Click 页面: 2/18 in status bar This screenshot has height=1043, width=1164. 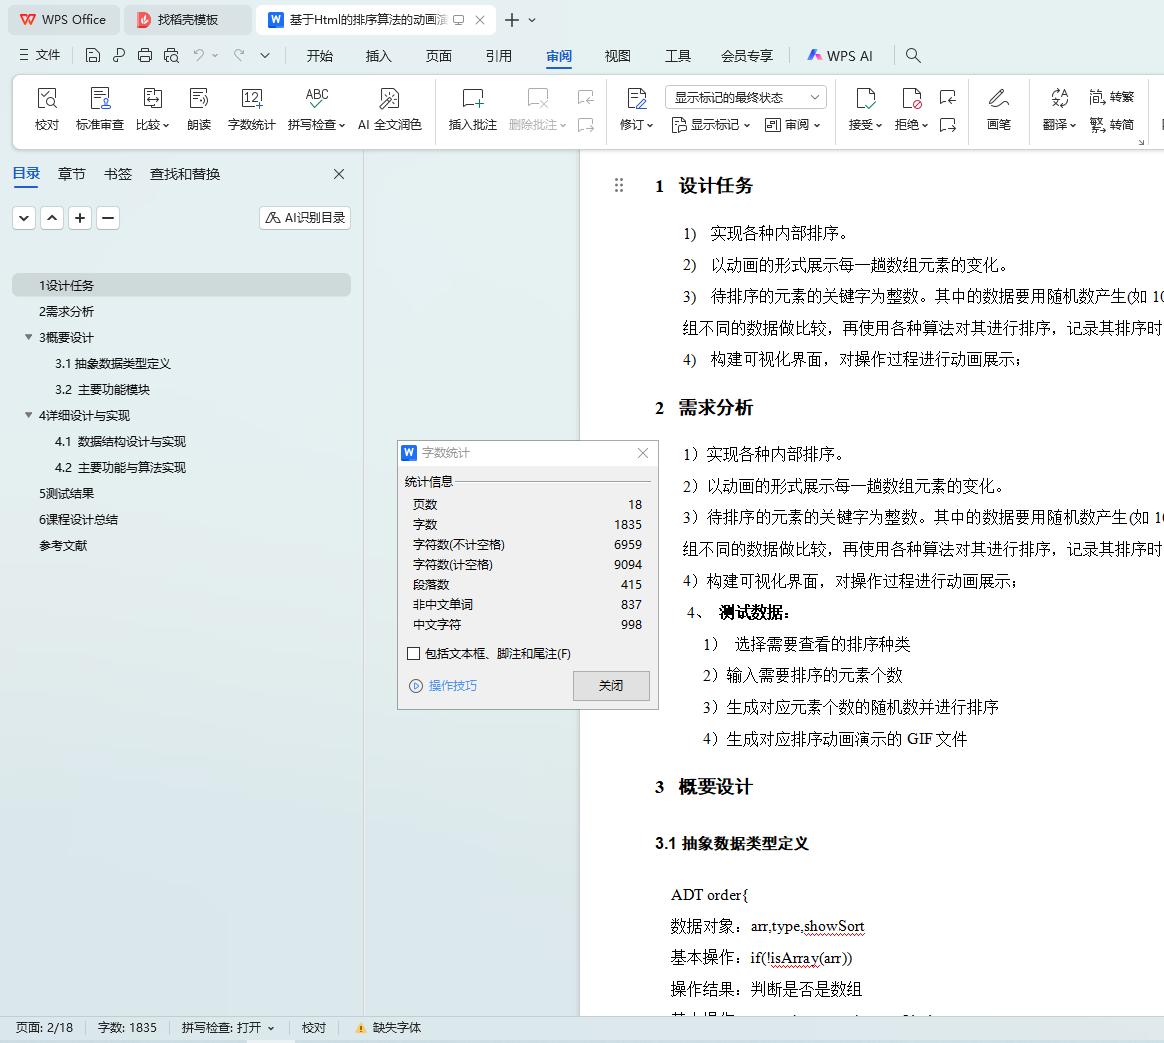click(x=45, y=1027)
